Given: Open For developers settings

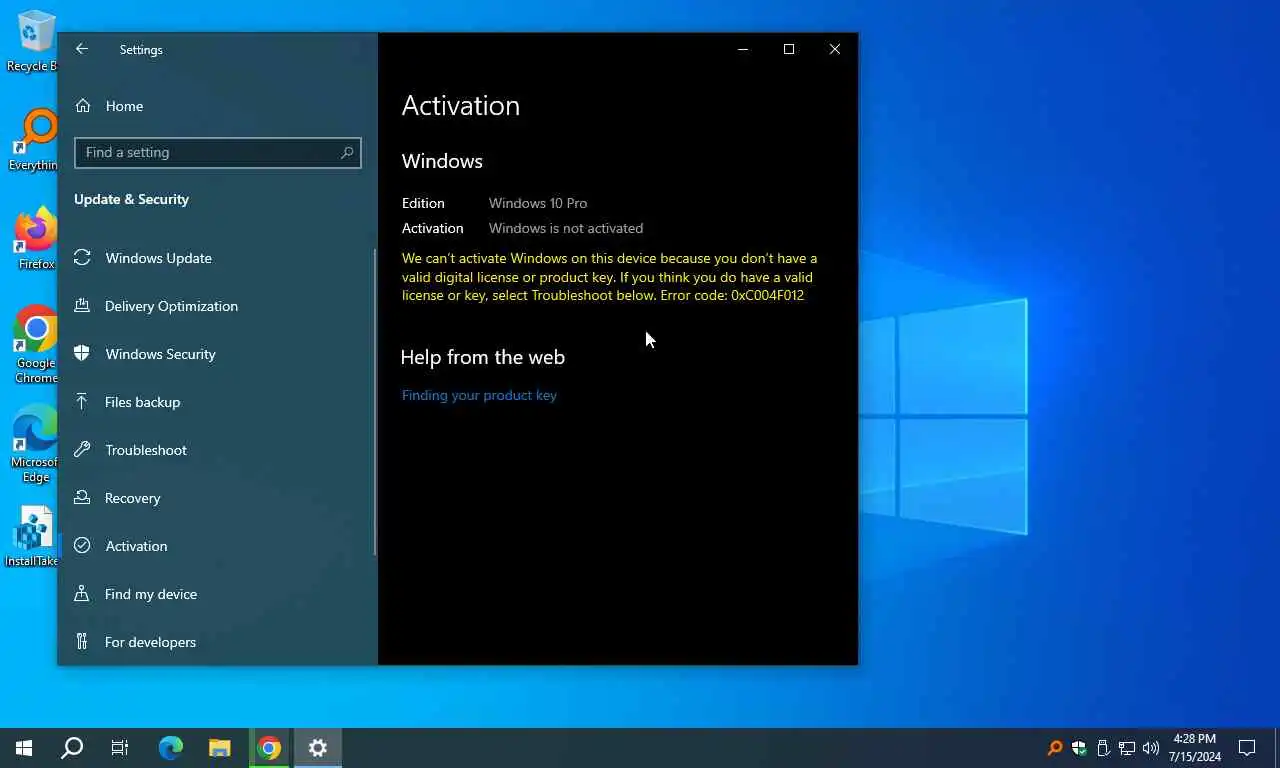Looking at the screenshot, I should click(x=218, y=642).
